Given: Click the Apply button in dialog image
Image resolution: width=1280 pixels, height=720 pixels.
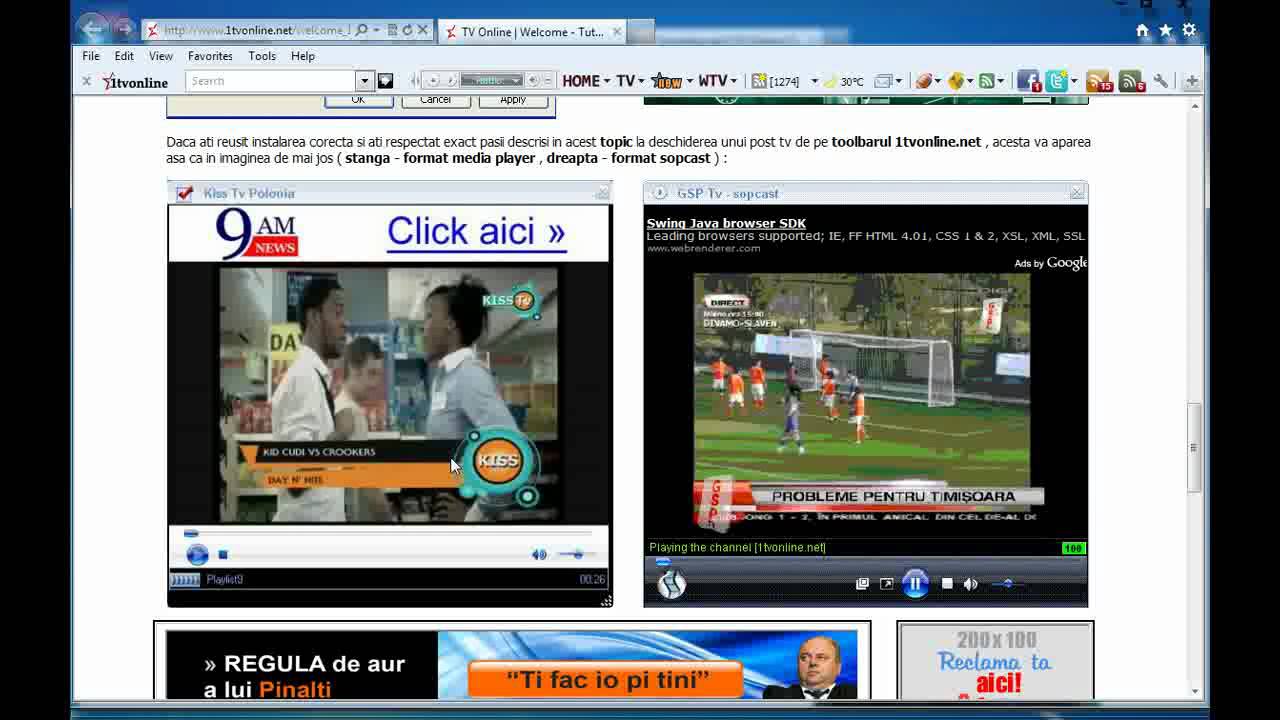Looking at the screenshot, I should tap(513, 100).
